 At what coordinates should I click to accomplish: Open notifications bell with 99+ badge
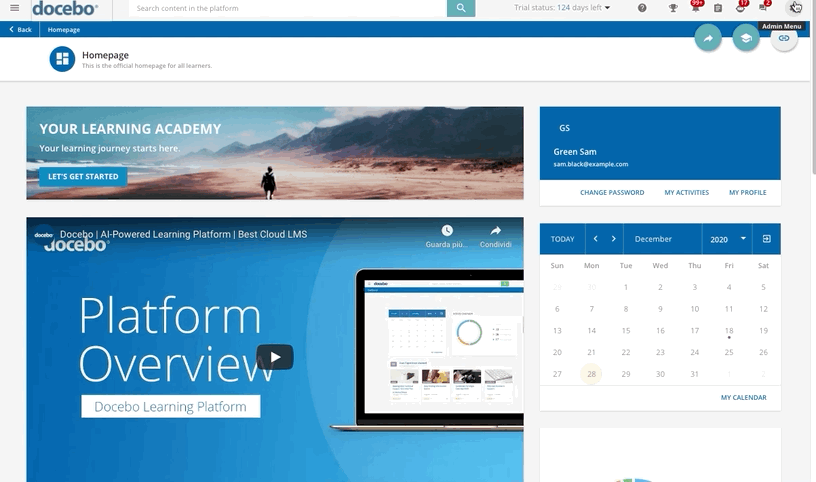coord(694,7)
